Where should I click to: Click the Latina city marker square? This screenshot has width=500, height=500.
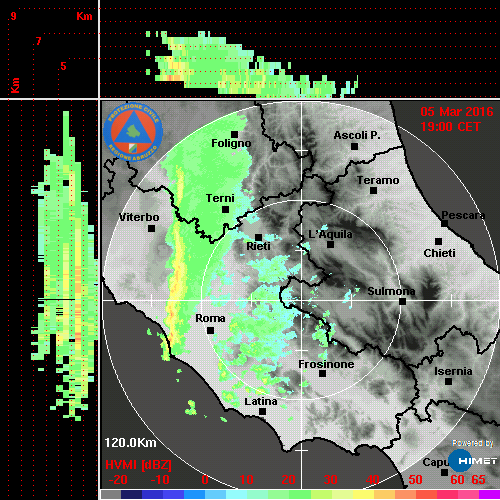(262, 412)
